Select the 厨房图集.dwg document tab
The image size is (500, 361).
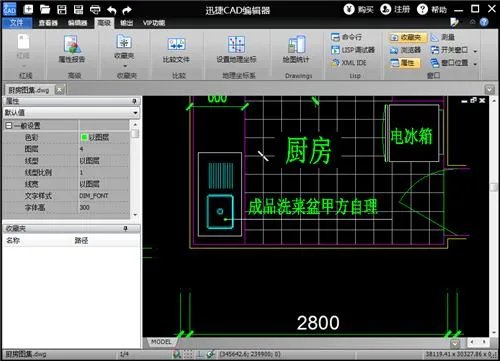(x=29, y=90)
